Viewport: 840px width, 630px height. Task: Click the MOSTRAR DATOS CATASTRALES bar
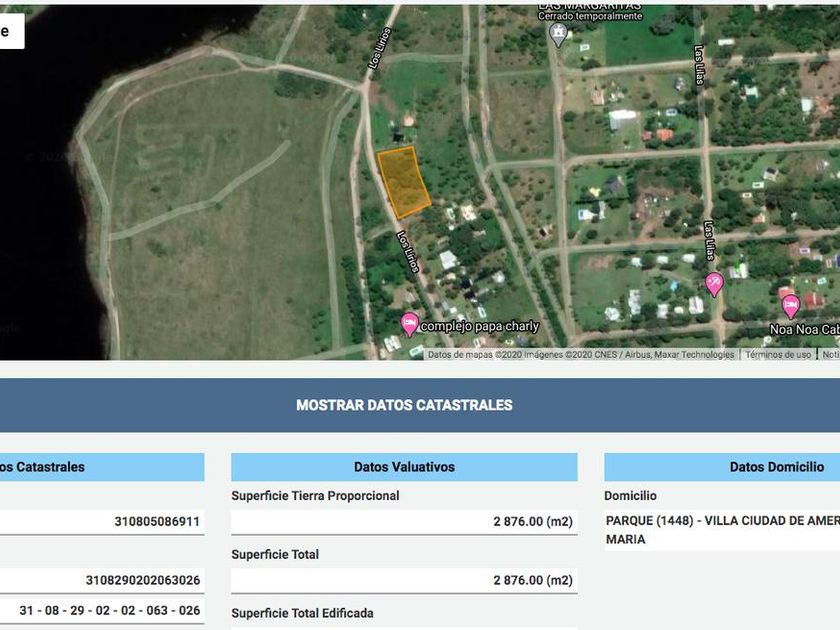click(404, 405)
